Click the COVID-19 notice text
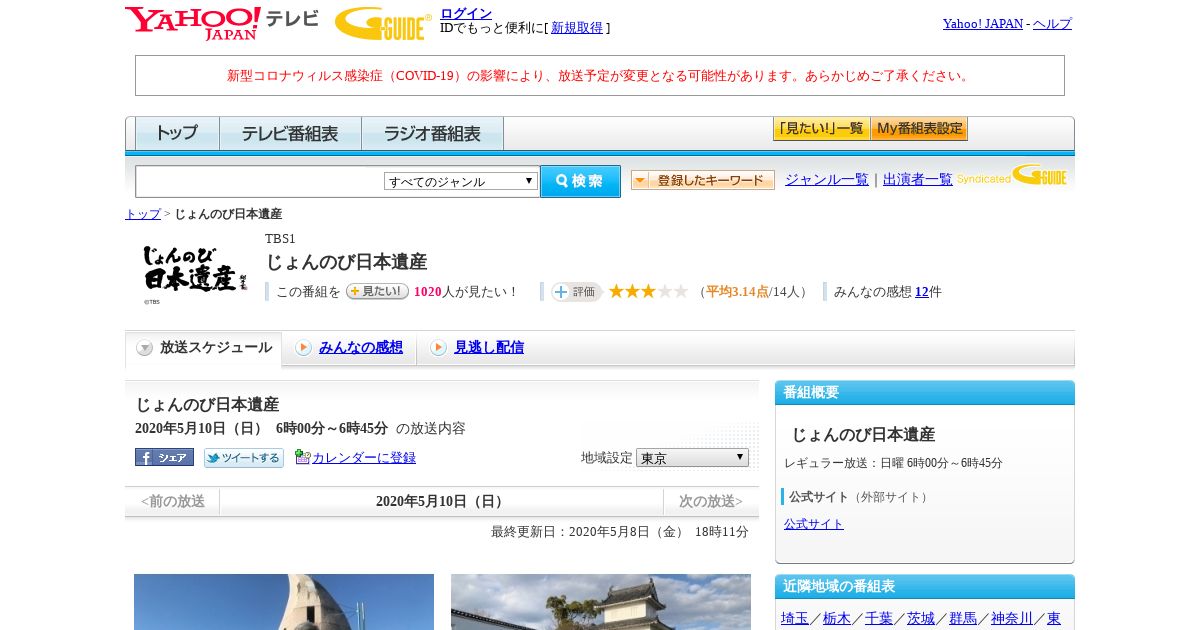The height and width of the screenshot is (630, 1200). coord(600,75)
